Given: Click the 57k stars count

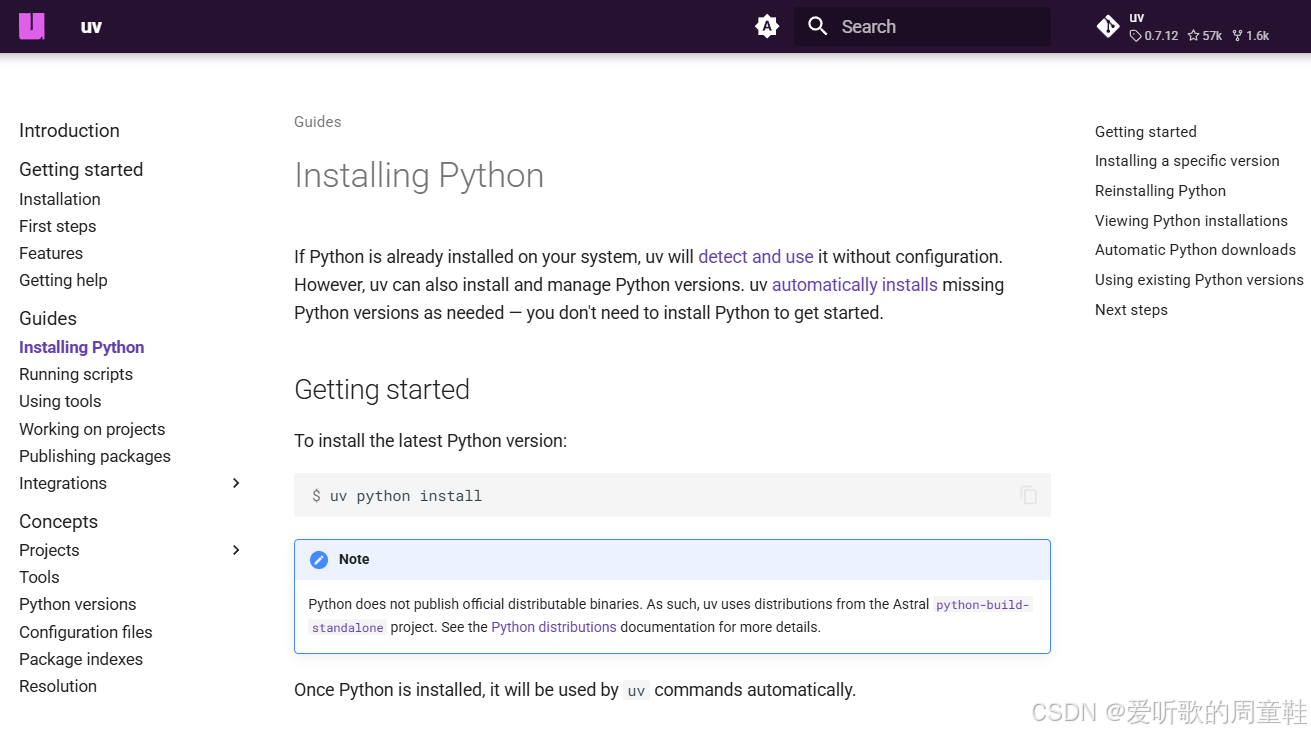Looking at the screenshot, I should [1212, 36].
